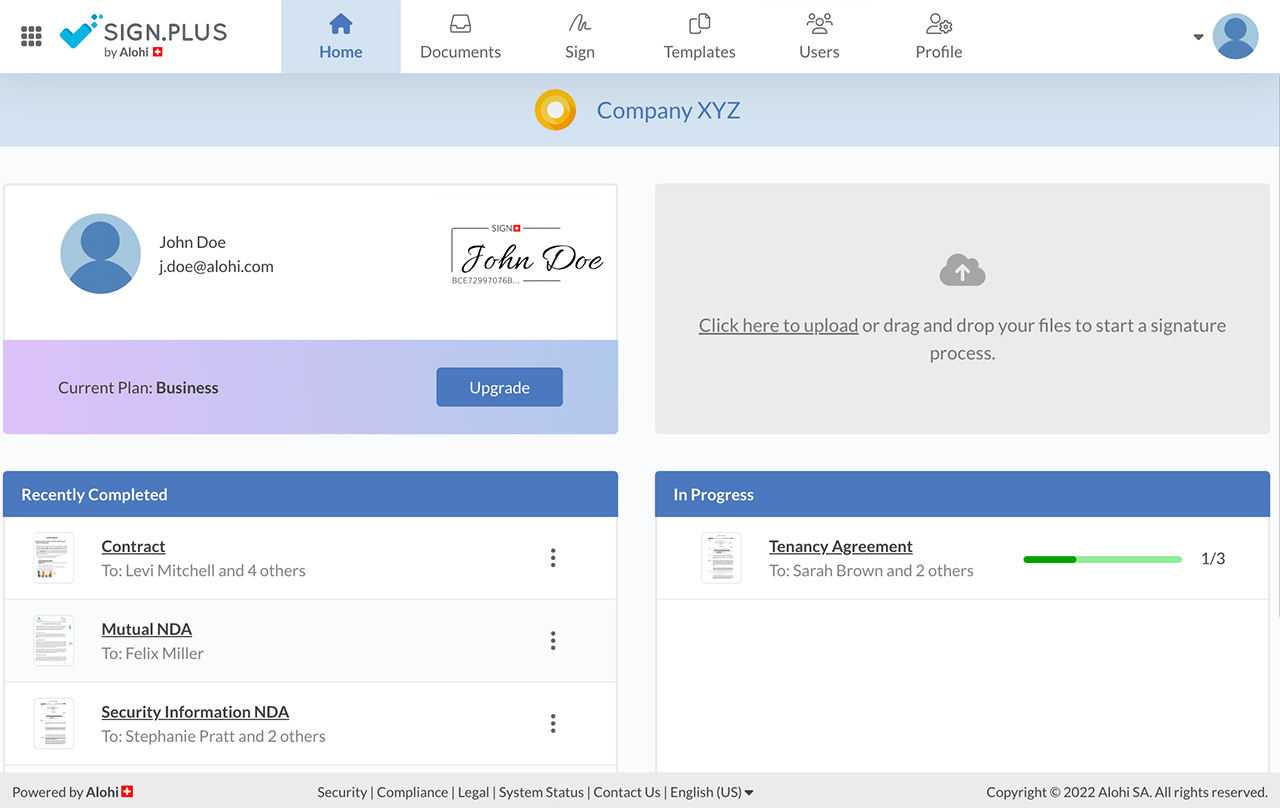The image size is (1280, 808).
Task: Open the Contract document thumbnail
Action: click(54, 558)
